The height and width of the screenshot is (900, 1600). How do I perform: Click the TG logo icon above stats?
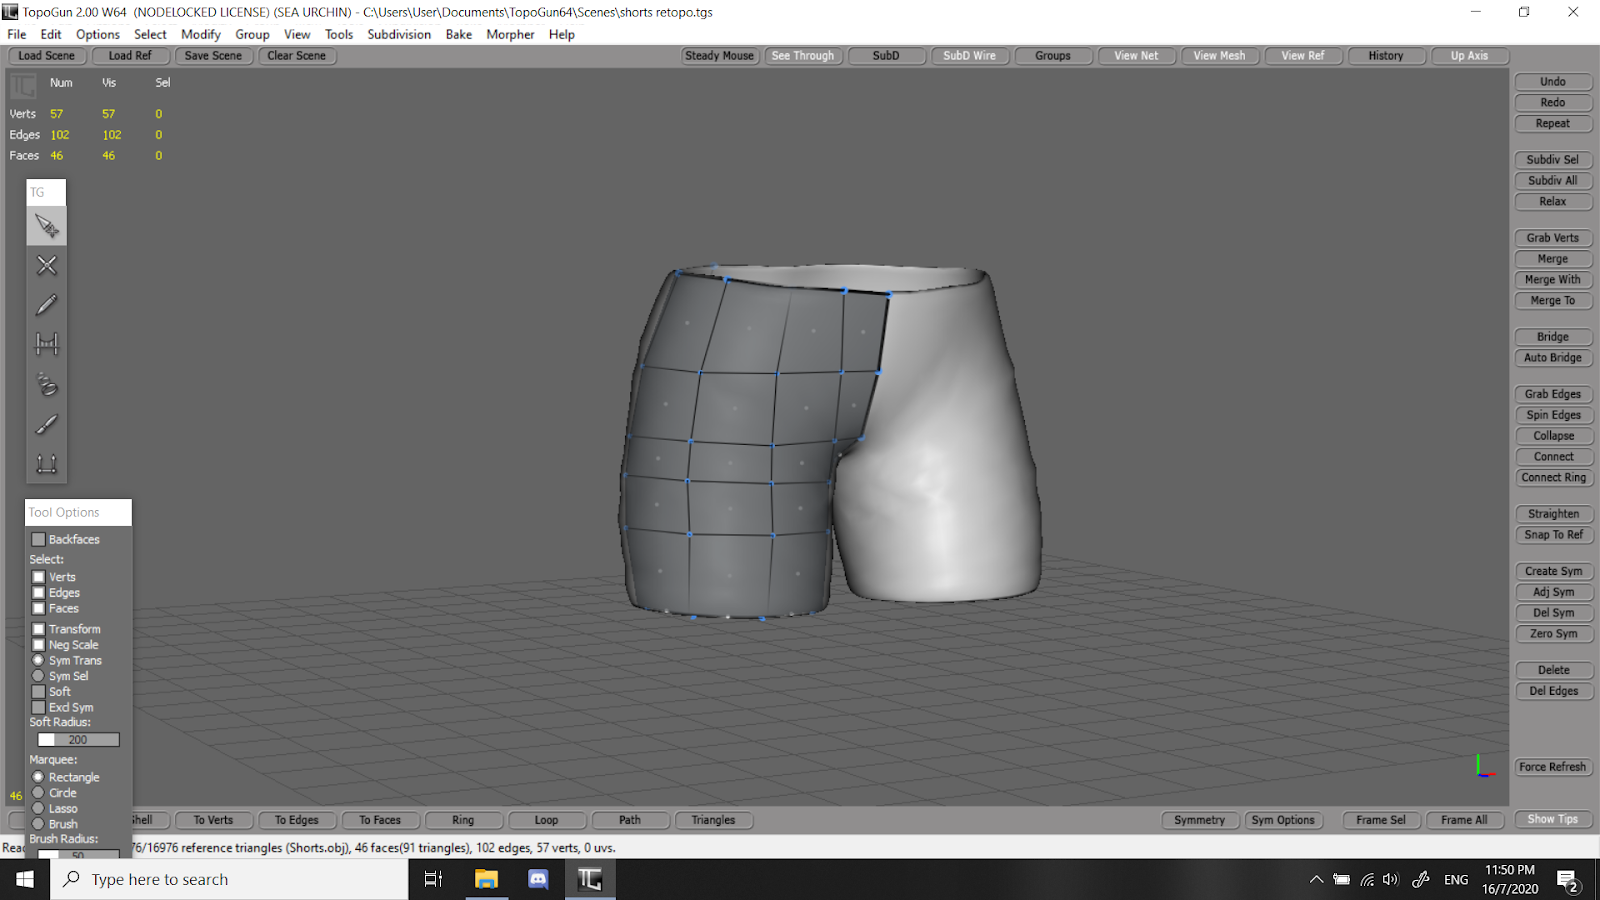pyautogui.click(x=23, y=86)
